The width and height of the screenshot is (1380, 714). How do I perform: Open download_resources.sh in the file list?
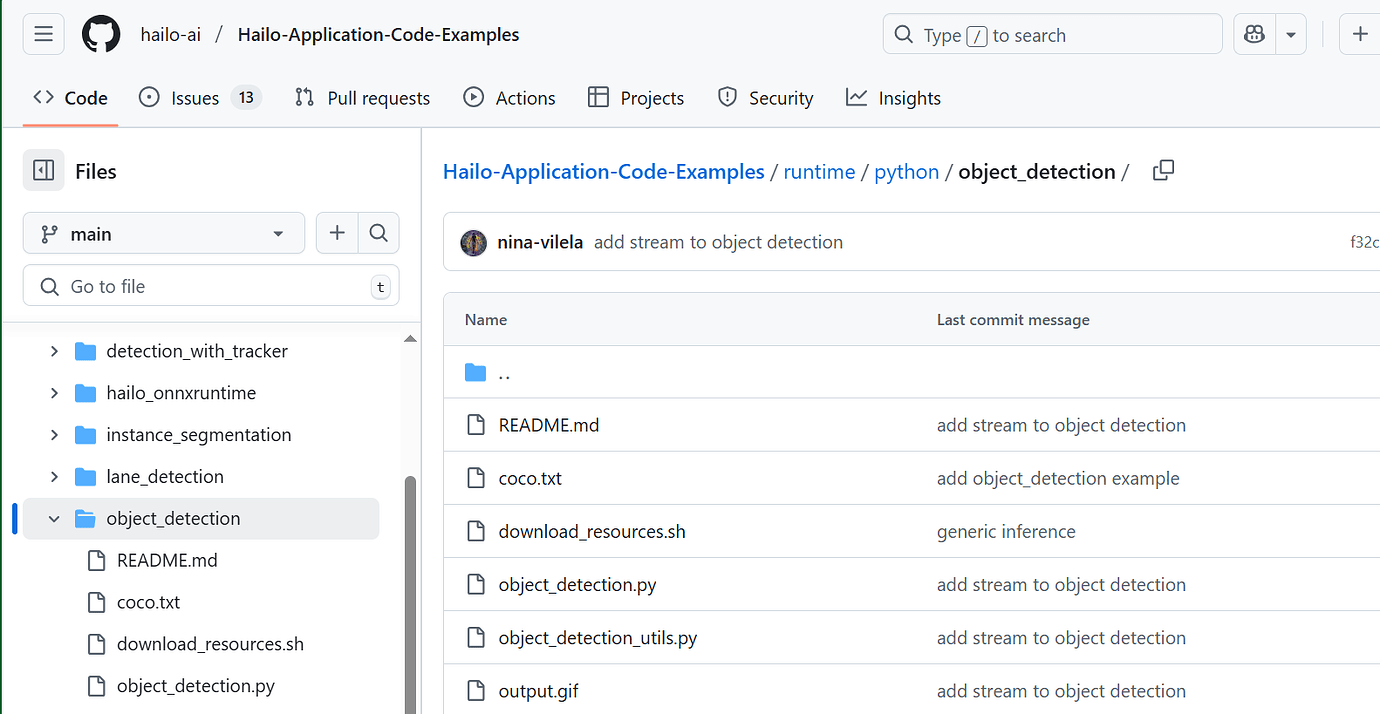[x=592, y=531]
